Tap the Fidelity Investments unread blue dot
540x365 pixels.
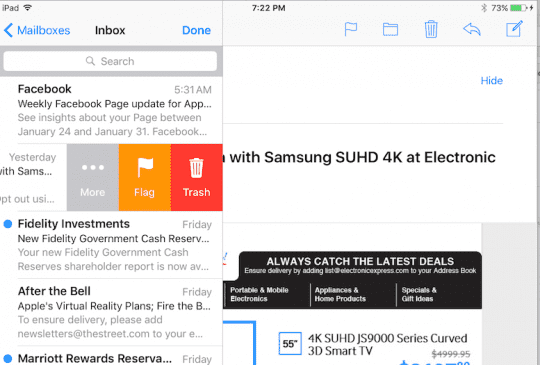(x=8, y=224)
